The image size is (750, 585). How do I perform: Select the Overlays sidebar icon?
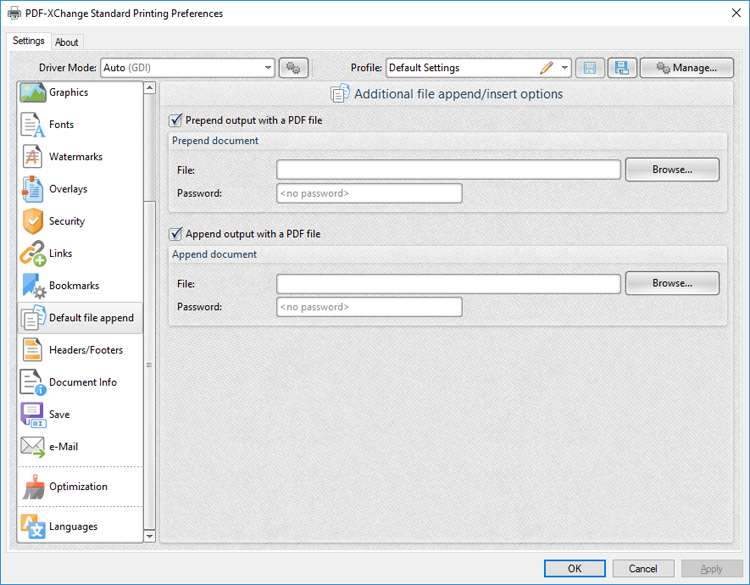point(33,189)
